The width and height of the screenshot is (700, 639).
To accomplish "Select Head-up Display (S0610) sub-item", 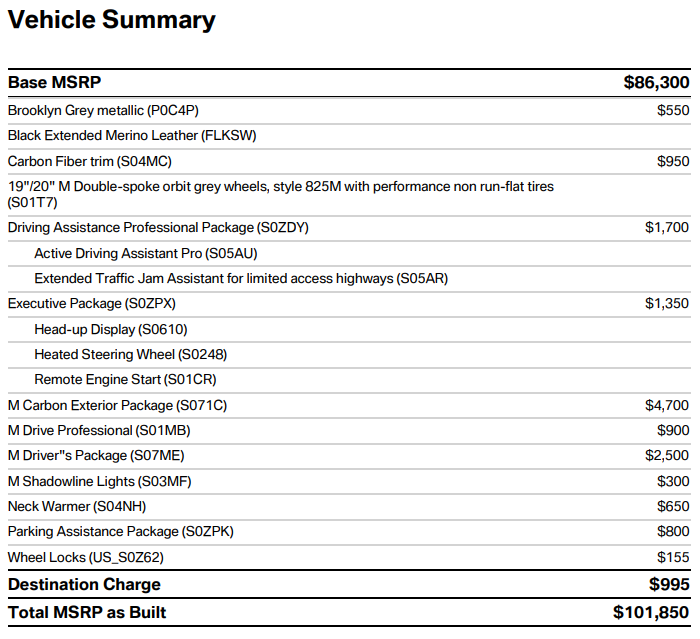I will coord(111,330).
